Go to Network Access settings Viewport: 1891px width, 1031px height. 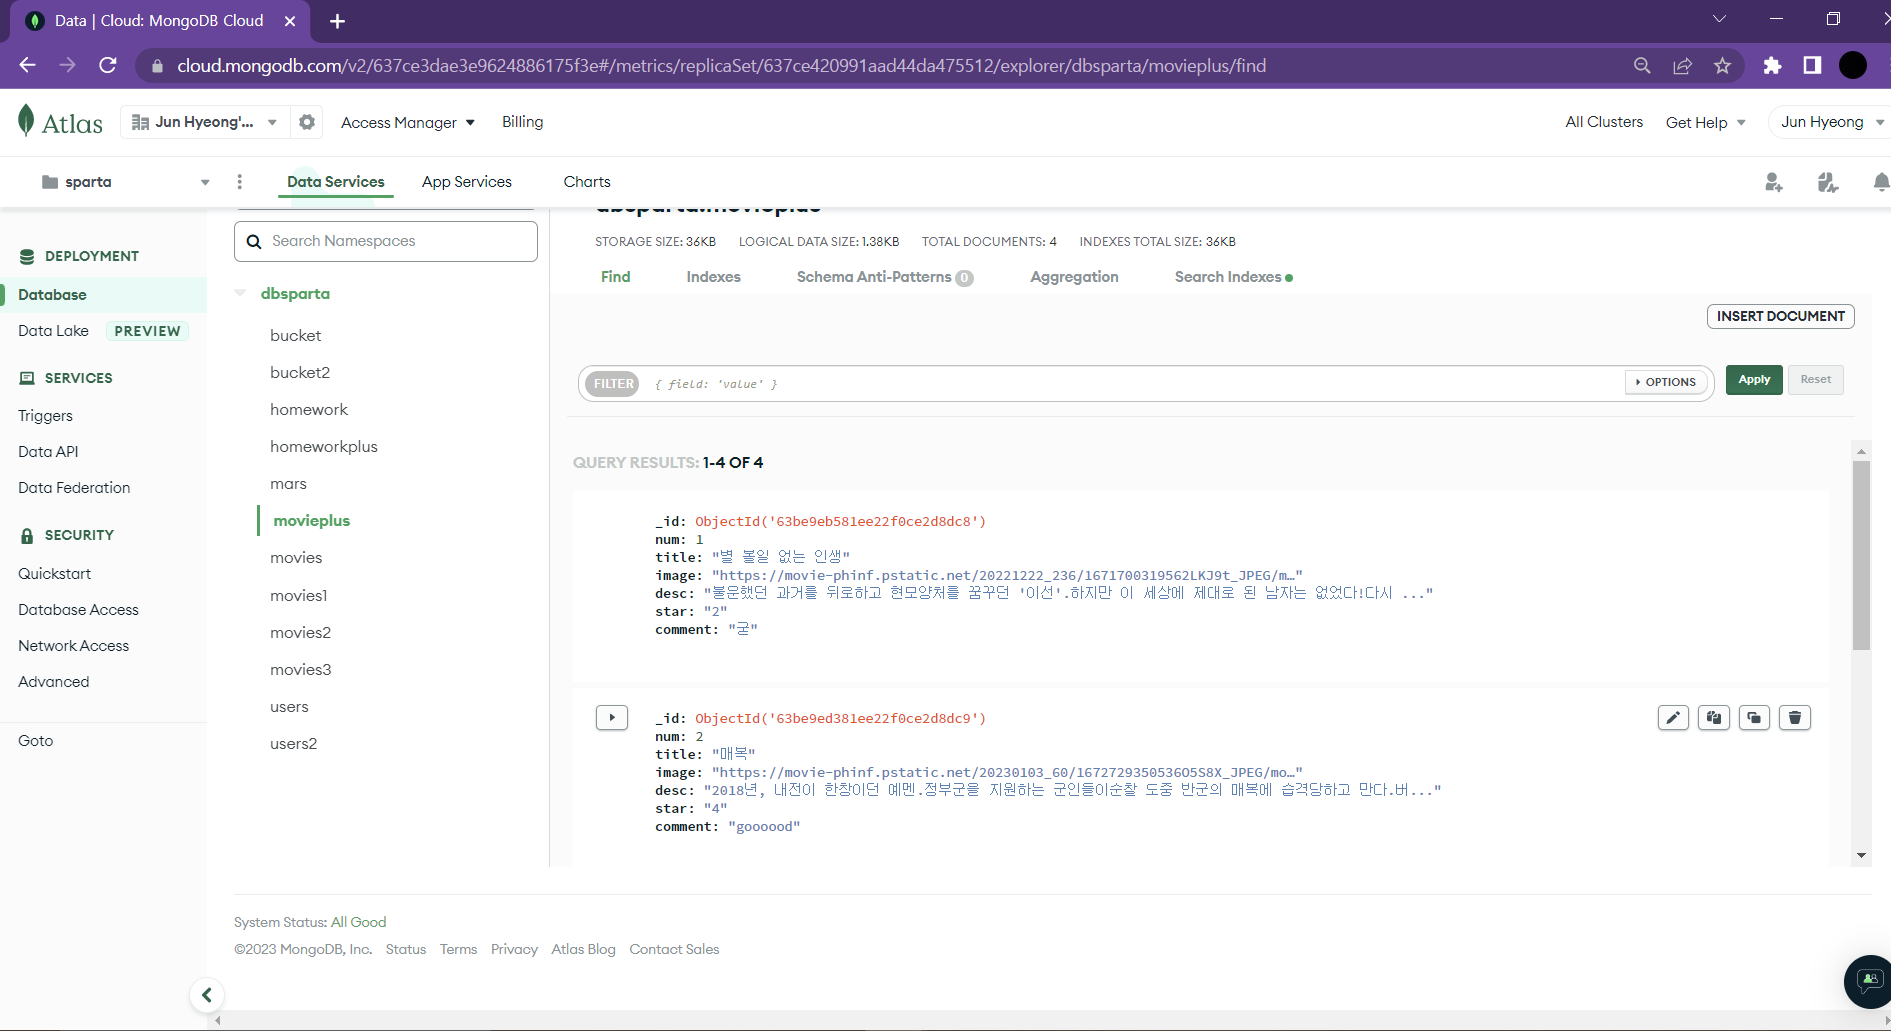pyautogui.click(x=74, y=646)
